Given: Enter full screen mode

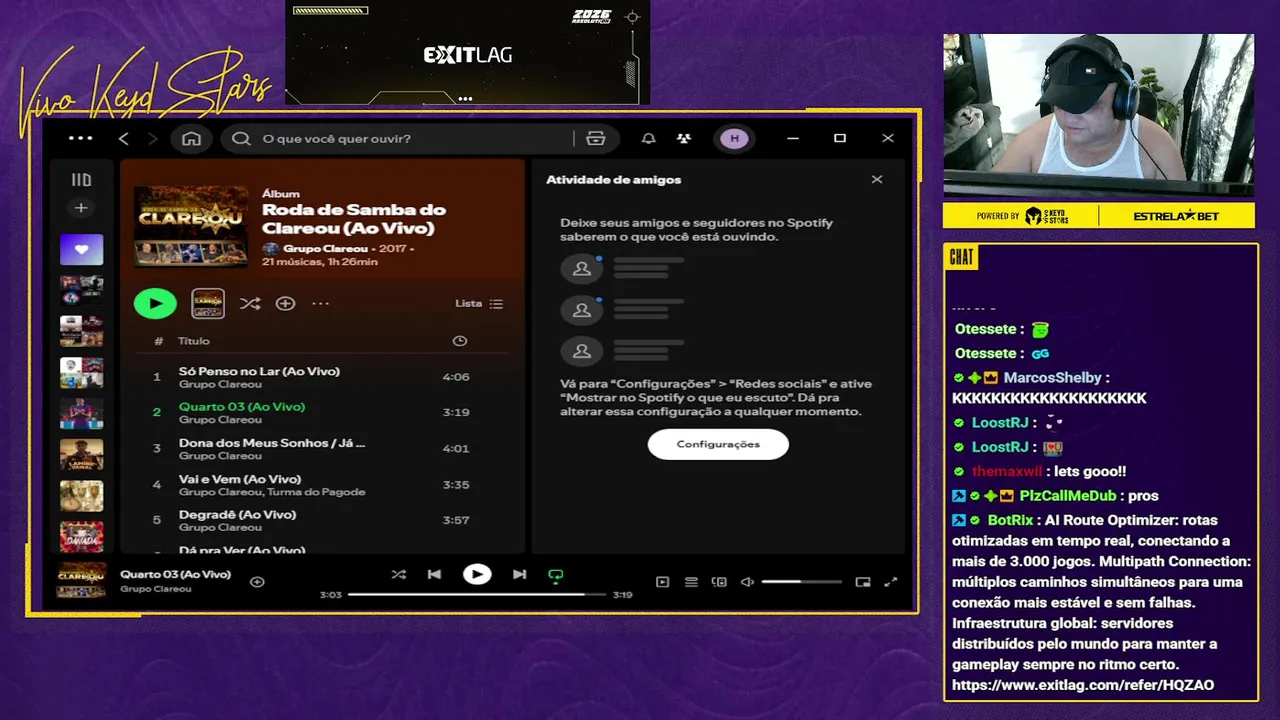Looking at the screenshot, I should coord(891,581).
